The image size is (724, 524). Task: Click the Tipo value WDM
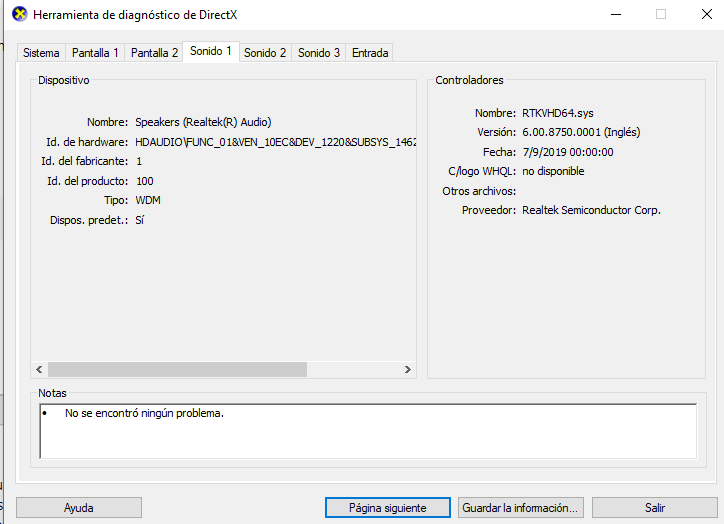148,200
